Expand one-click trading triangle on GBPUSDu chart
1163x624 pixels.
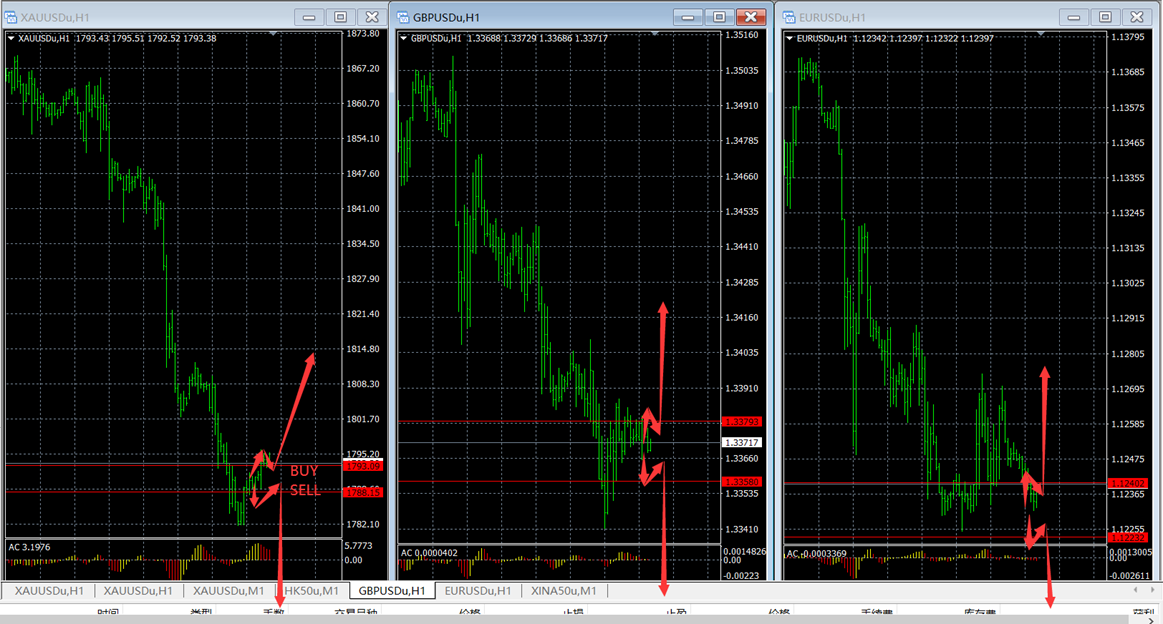tap(404, 39)
